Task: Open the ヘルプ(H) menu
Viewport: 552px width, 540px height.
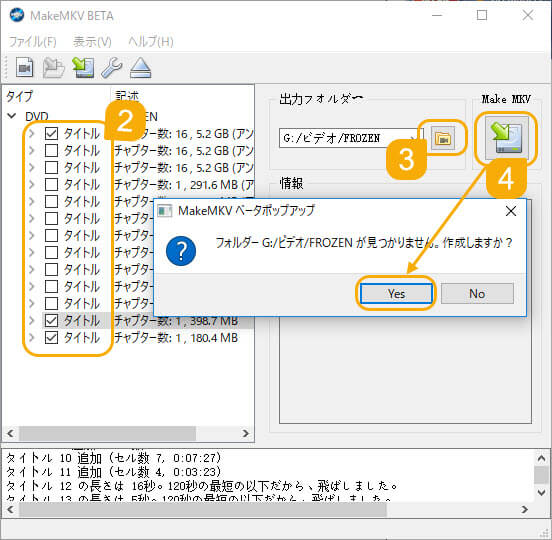Action: click(151, 42)
